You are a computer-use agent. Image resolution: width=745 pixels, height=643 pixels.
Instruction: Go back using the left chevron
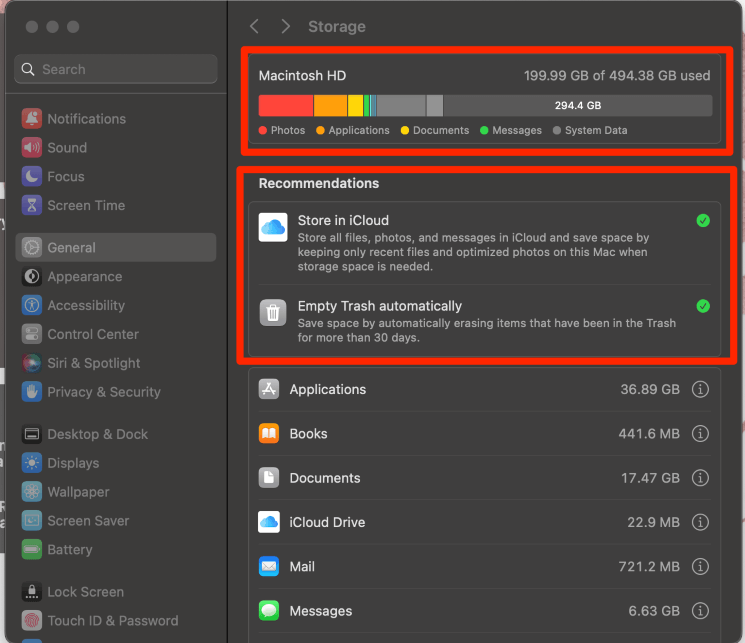[254, 26]
